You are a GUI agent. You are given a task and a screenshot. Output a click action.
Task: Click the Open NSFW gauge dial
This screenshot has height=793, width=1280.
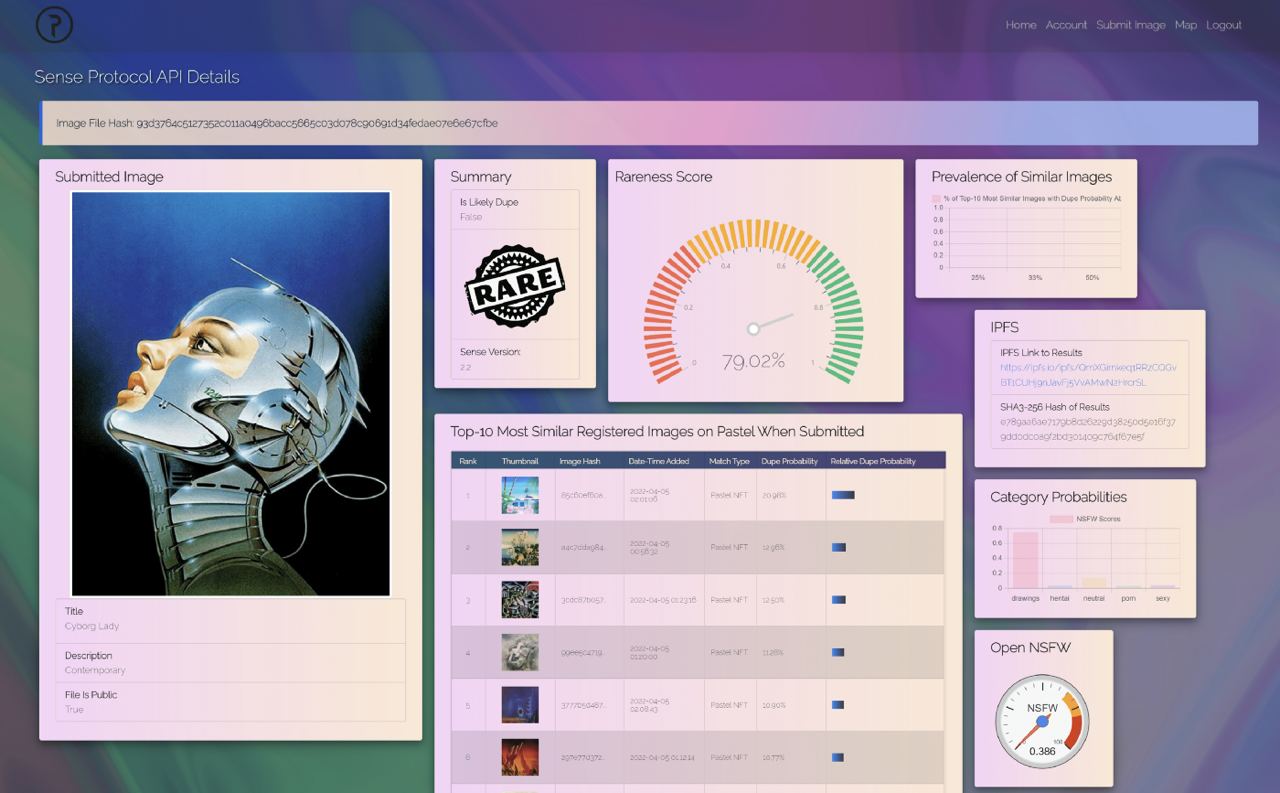click(1042, 721)
